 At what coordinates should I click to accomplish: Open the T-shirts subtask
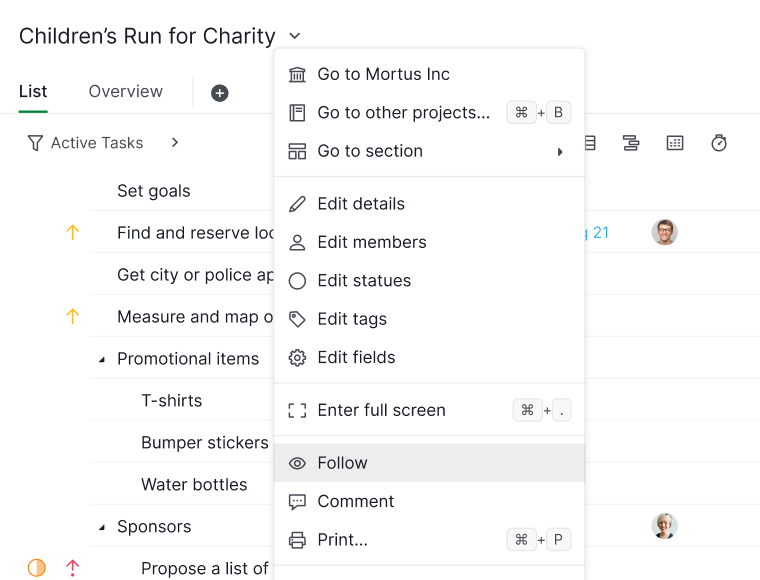pyautogui.click(x=172, y=401)
